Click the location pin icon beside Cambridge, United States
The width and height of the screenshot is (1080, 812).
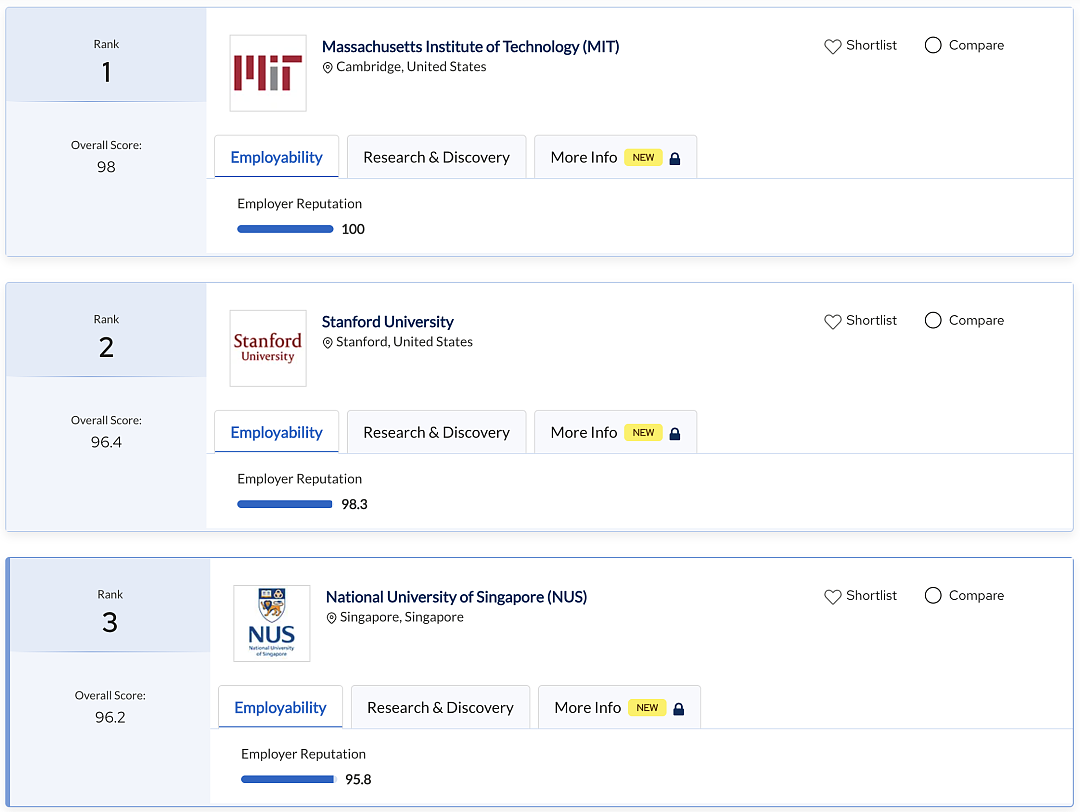click(328, 67)
